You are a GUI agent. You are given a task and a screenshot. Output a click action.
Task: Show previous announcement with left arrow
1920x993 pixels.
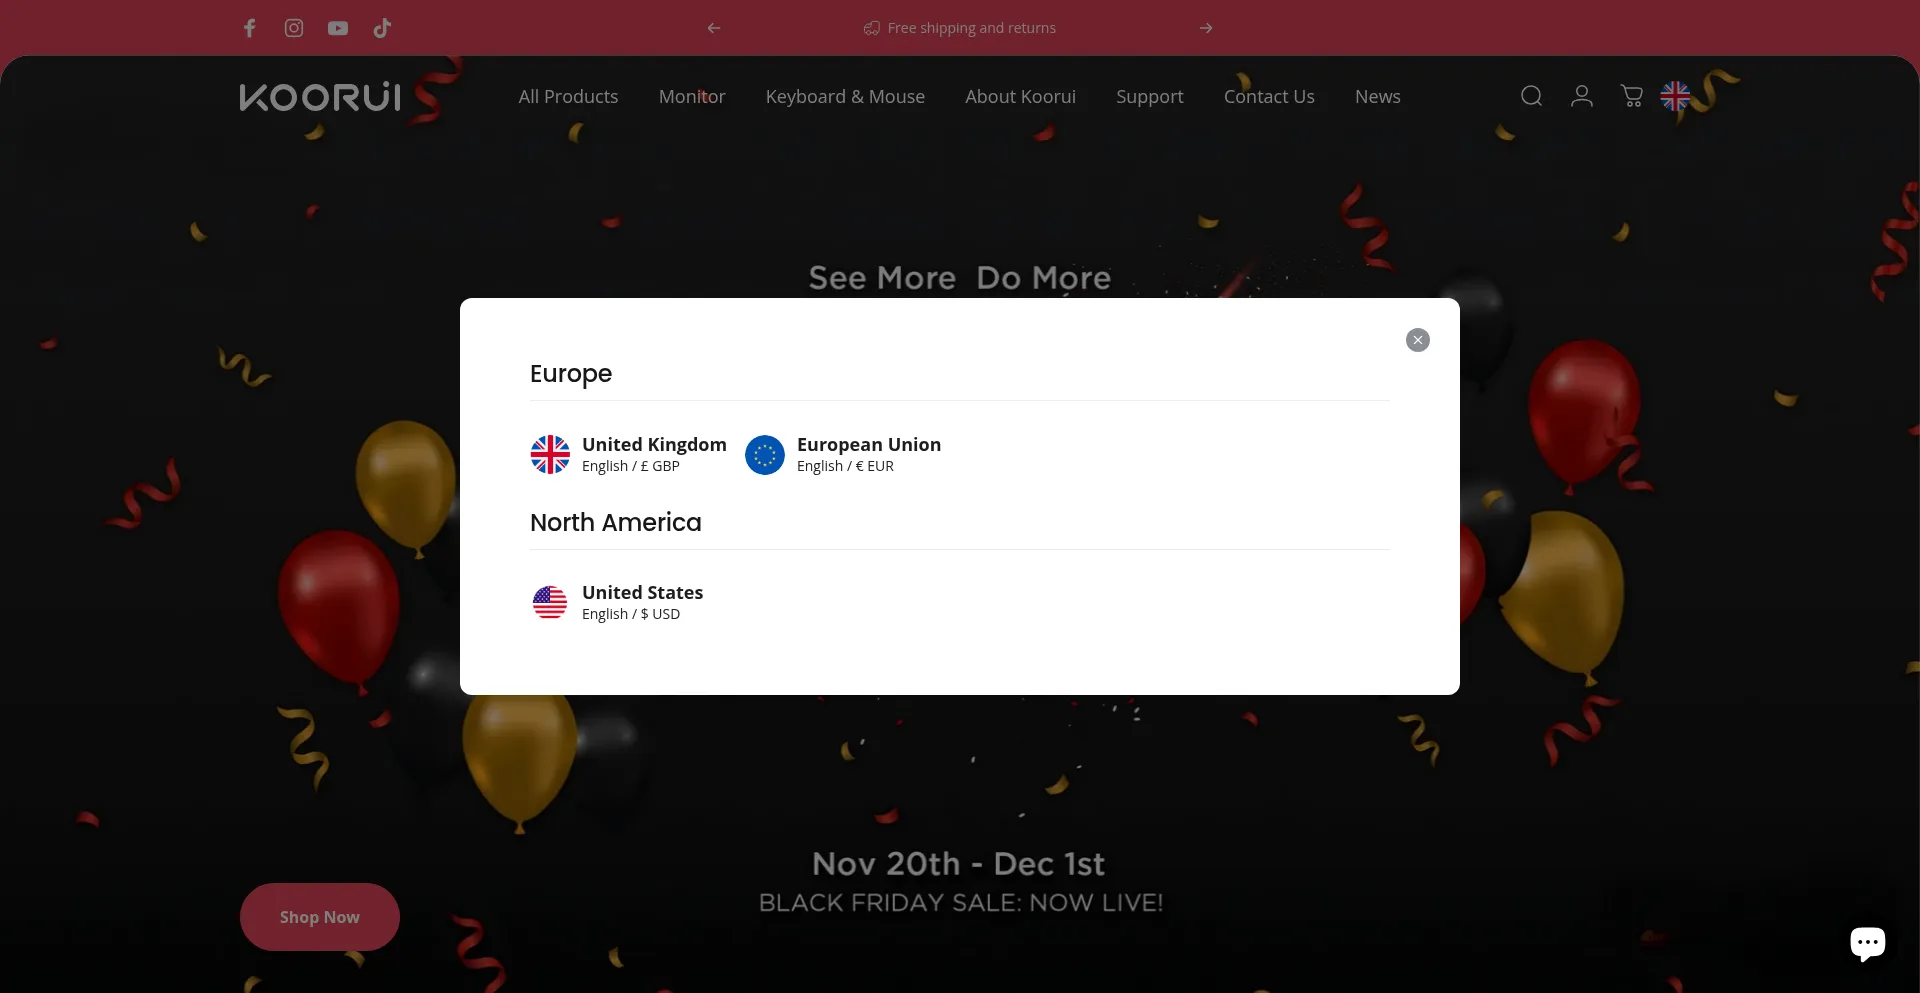click(x=714, y=28)
